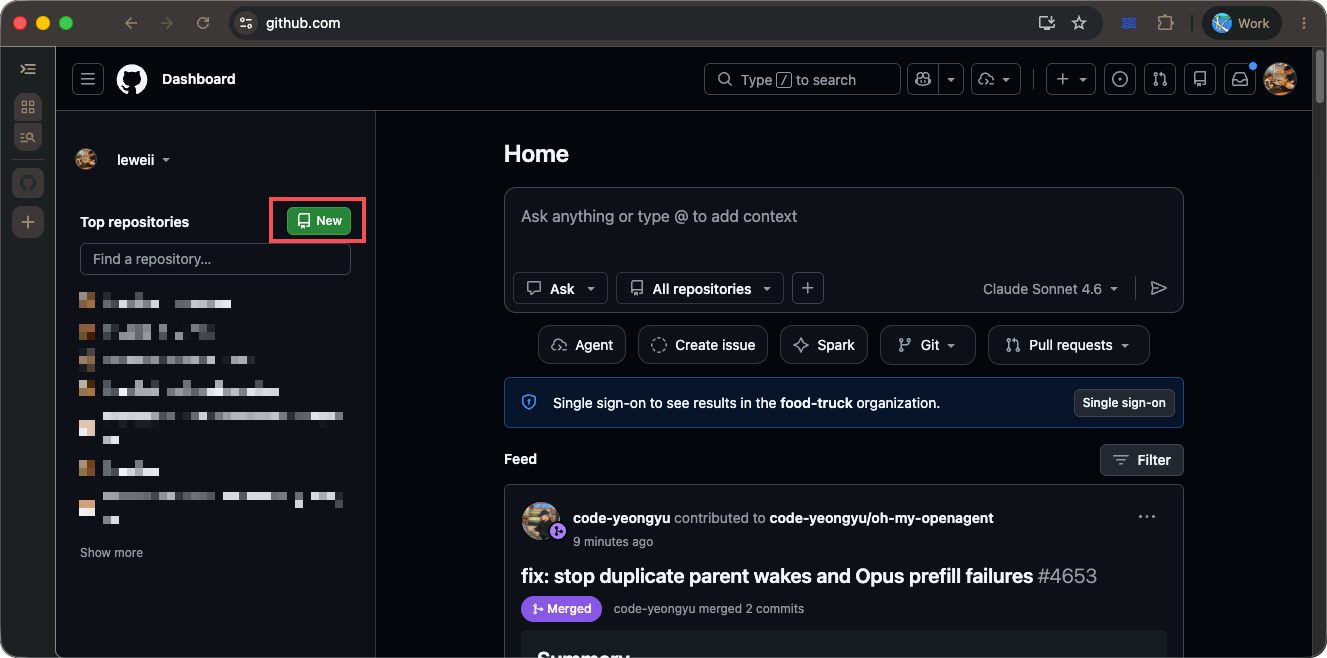Open new tab with sidebar plus button
The width and height of the screenshot is (1327, 658).
[x=28, y=222]
